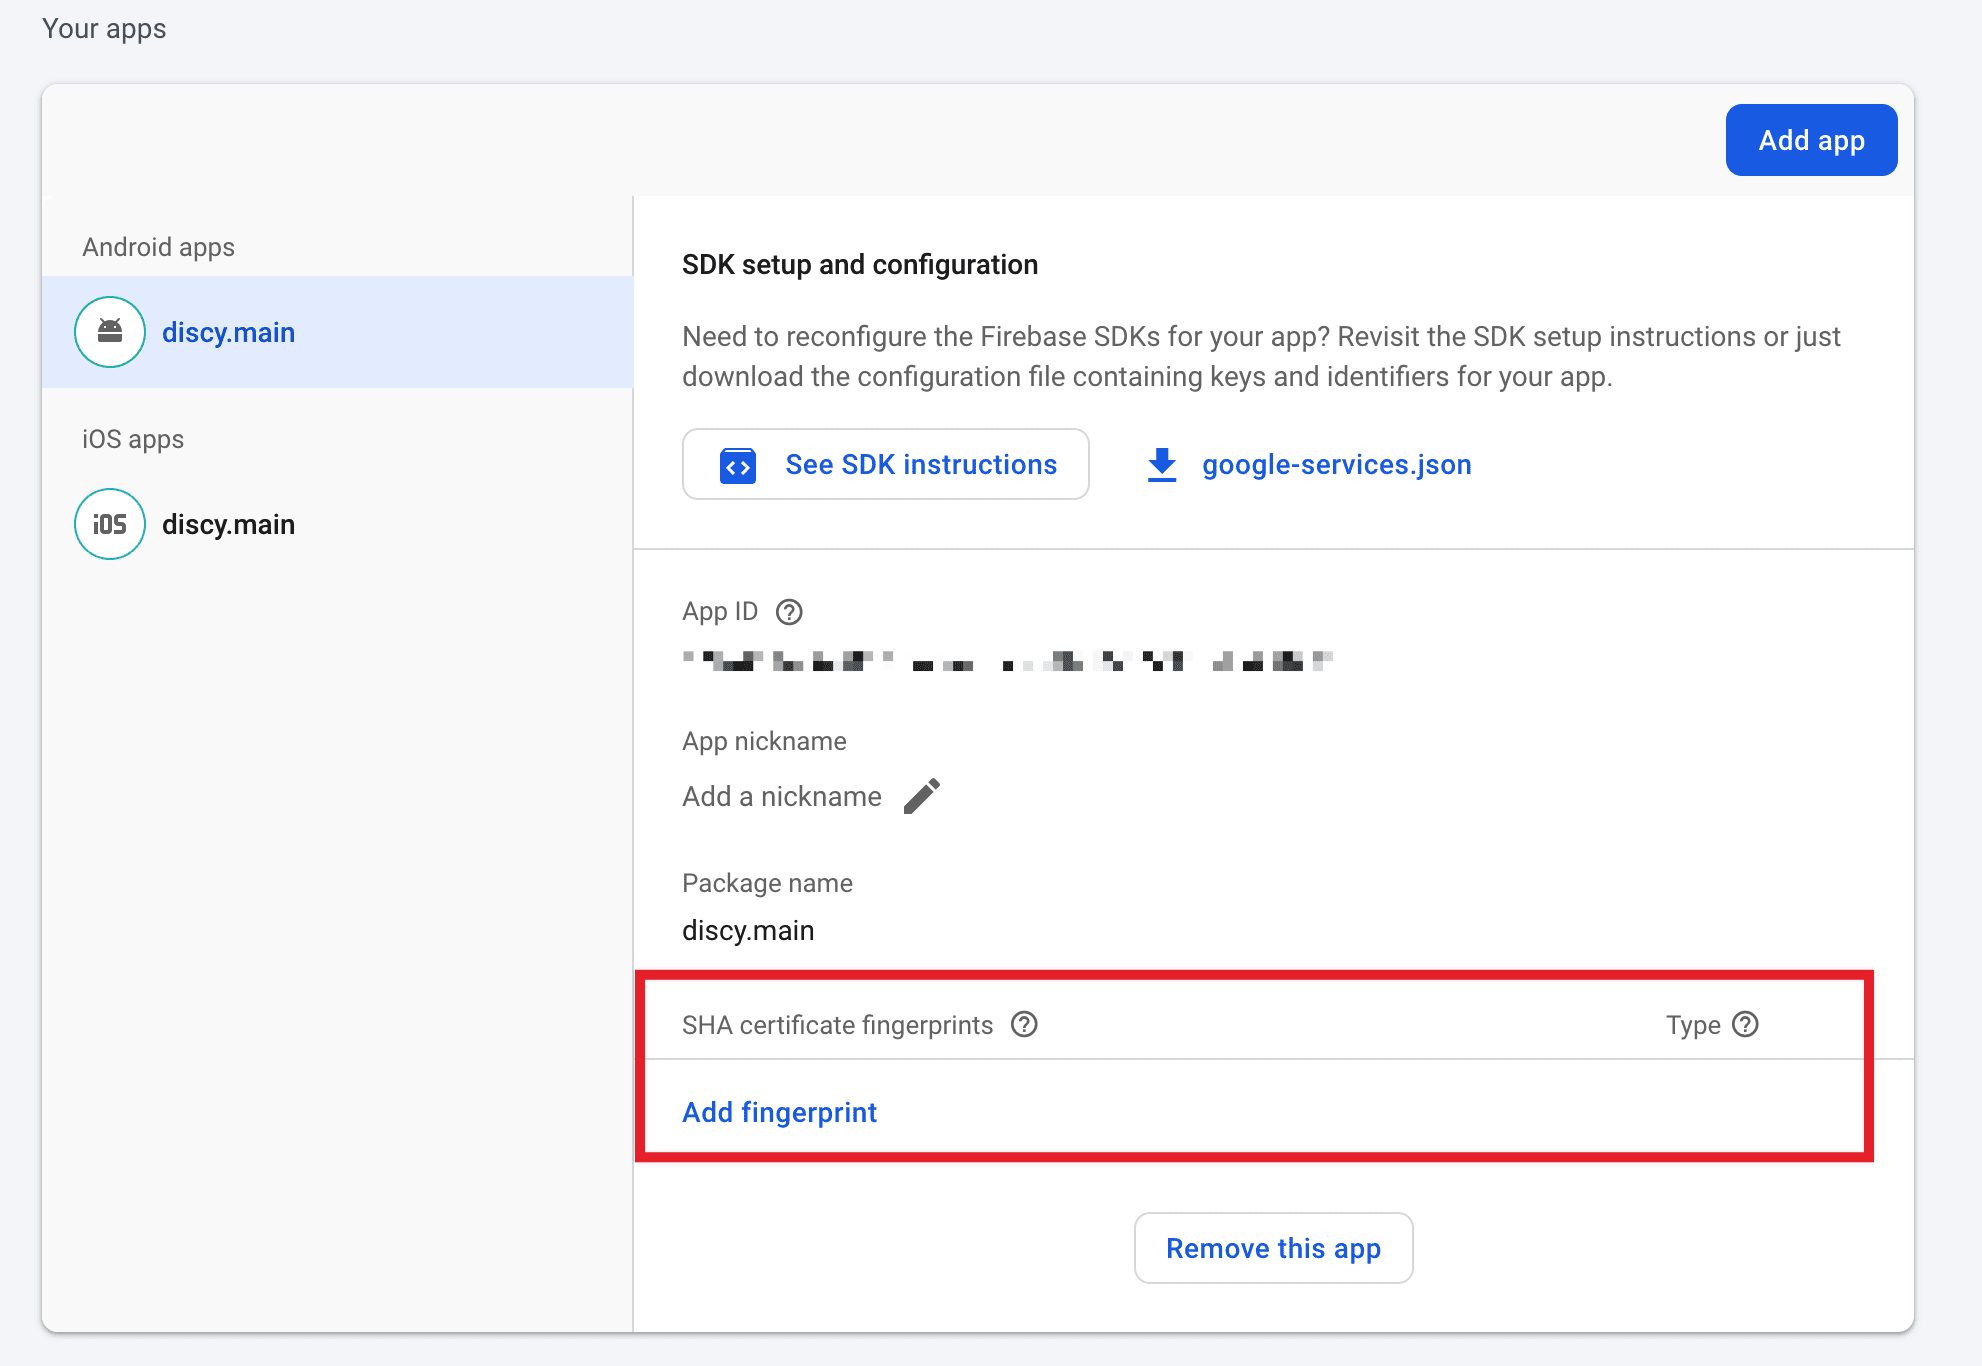1982x1366 pixels.
Task: Select the iOS discy.main app entry
Action: [x=228, y=523]
